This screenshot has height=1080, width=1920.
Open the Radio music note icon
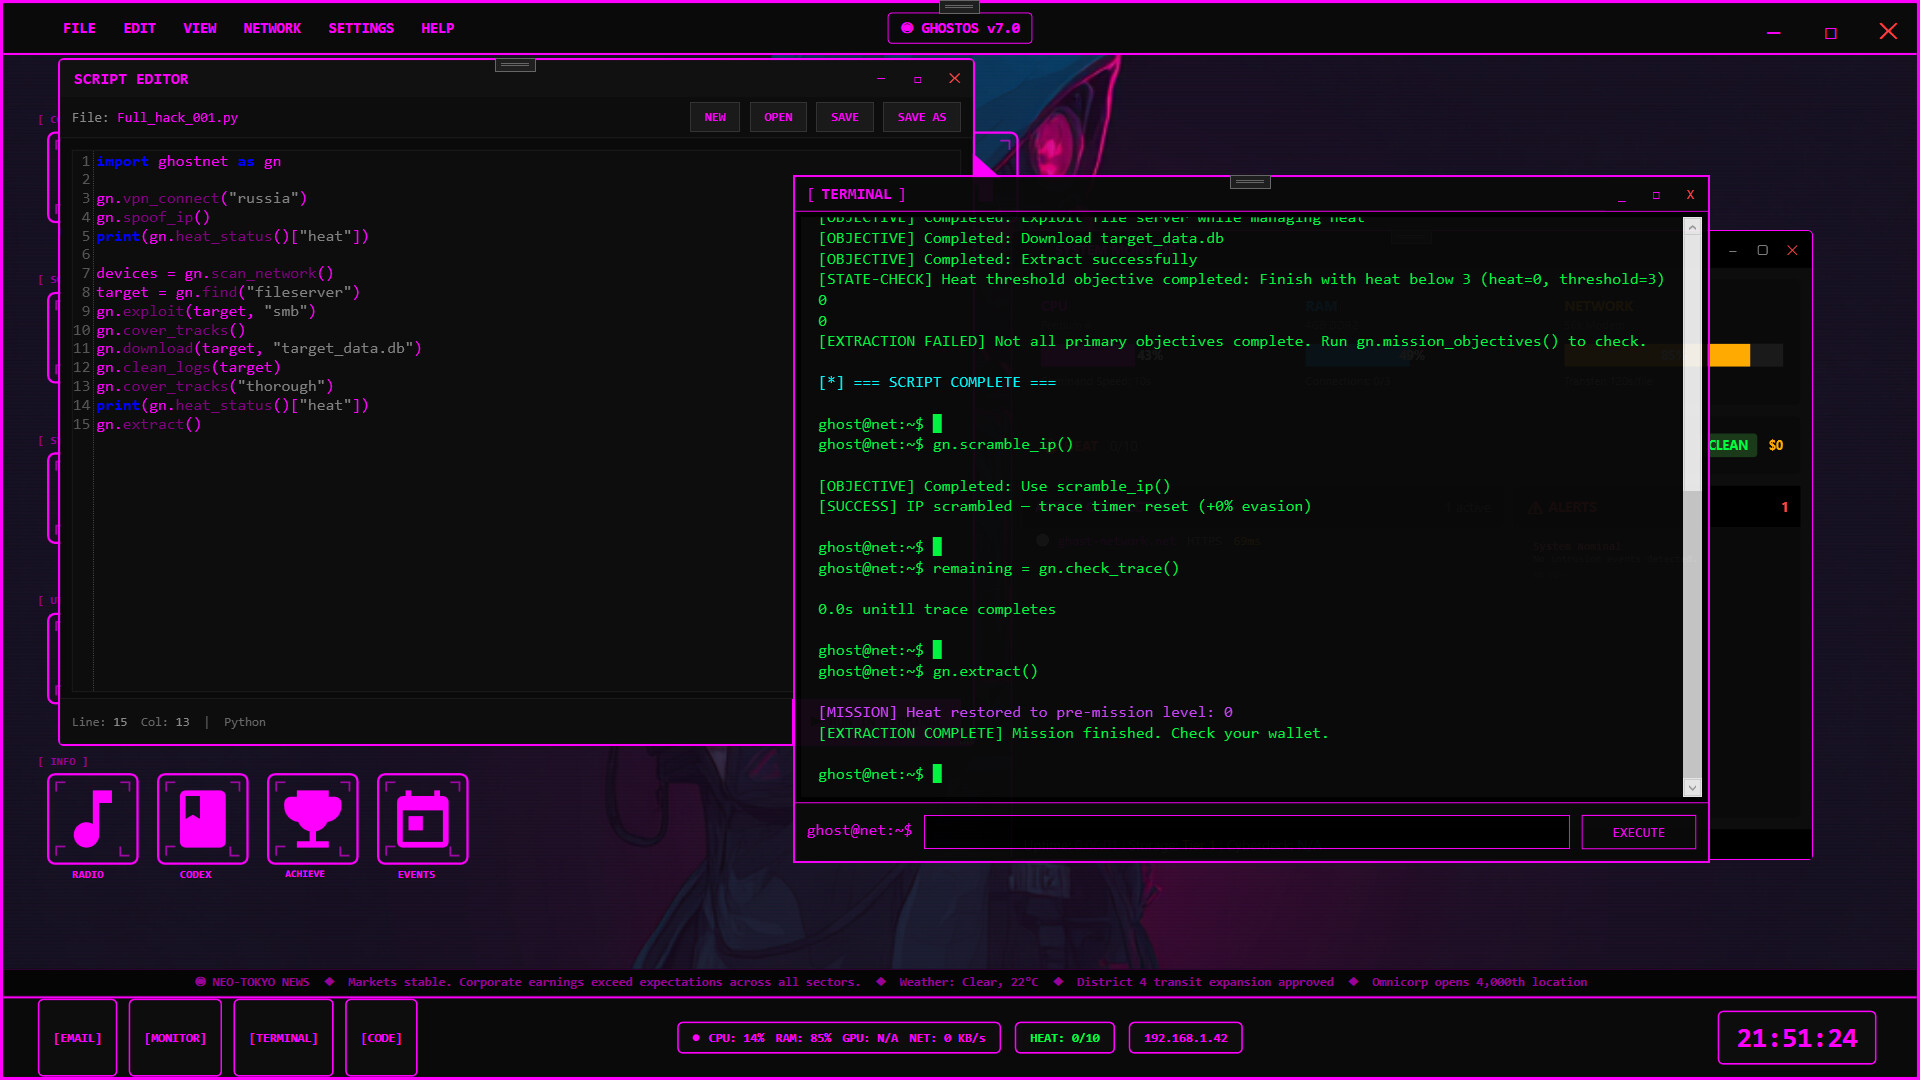point(93,819)
